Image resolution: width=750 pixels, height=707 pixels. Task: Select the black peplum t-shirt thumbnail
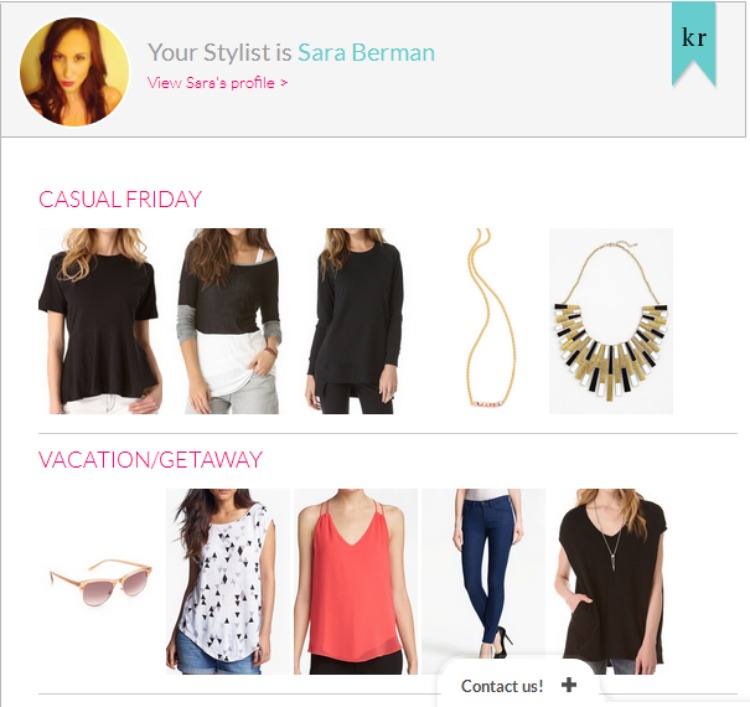pos(100,321)
